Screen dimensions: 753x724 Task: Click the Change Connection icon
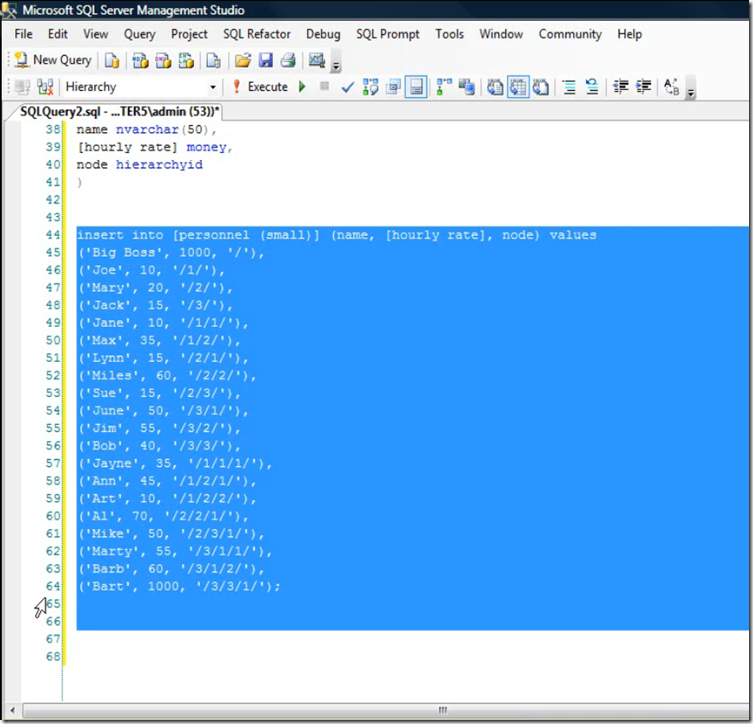coord(45,87)
